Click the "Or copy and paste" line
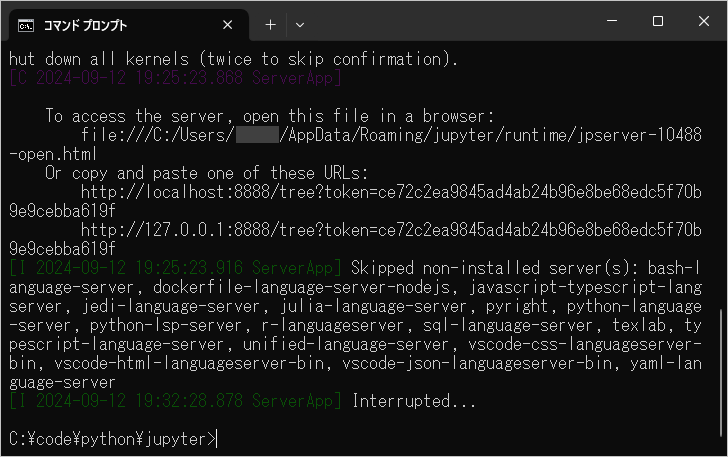Screen dimensions: 728x457 tap(206, 172)
